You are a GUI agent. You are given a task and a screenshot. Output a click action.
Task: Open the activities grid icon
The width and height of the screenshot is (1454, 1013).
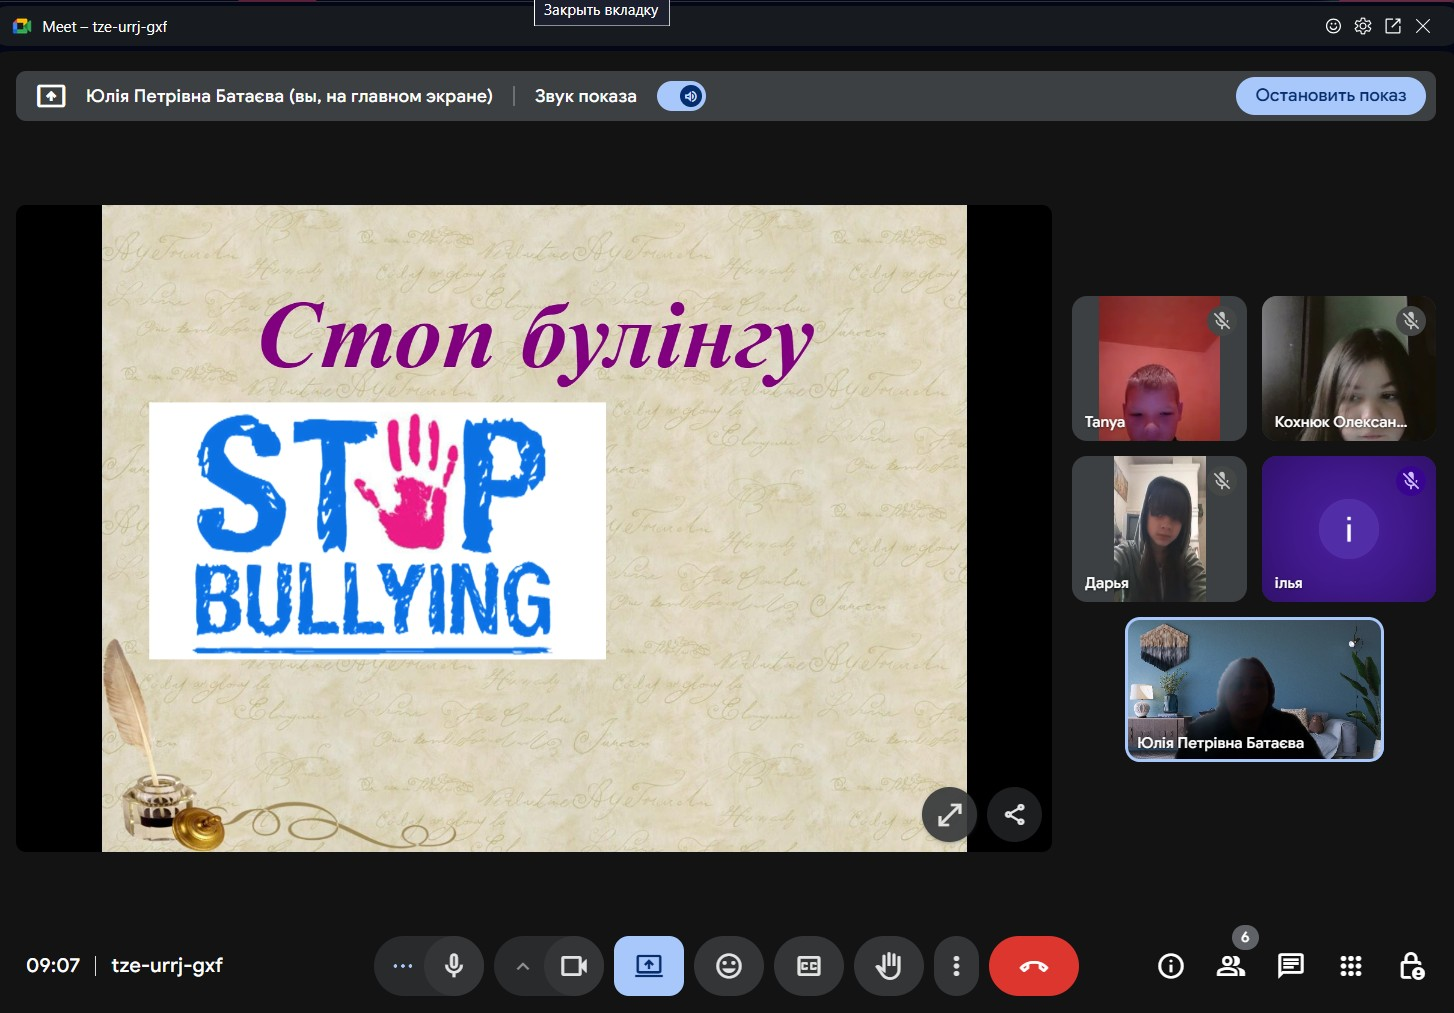(x=1351, y=966)
